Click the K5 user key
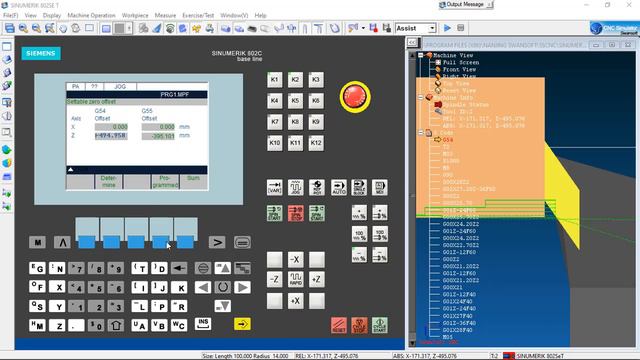 click(x=296, y=101)
